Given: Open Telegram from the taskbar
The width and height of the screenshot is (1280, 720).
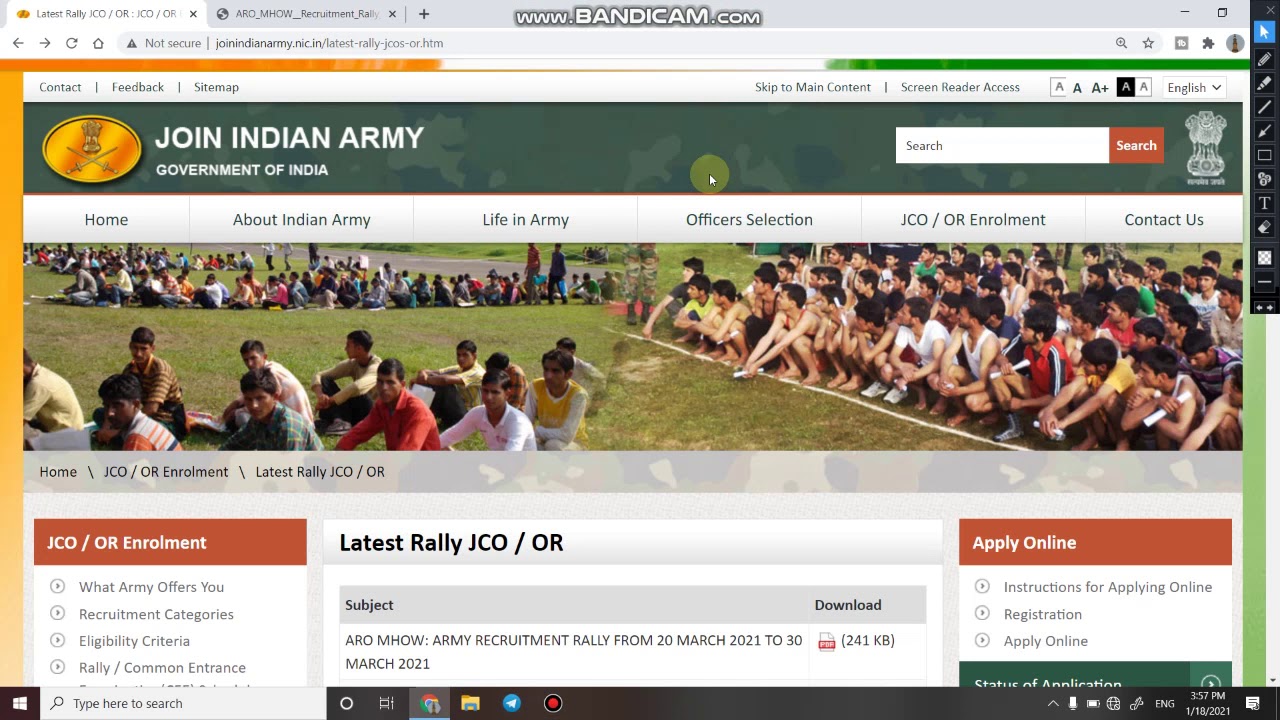Looking at the screenshot, I should coord(512,703).
